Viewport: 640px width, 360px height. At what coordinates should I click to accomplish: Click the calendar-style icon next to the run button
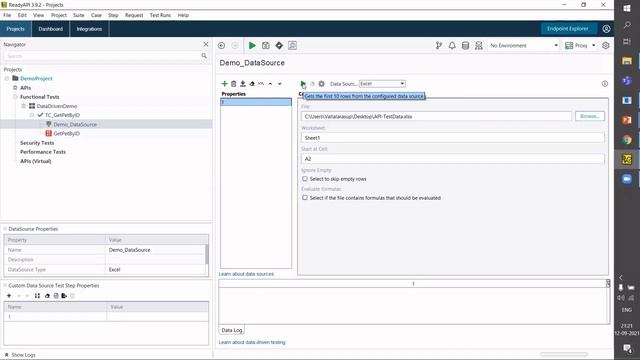pos(266,45)
